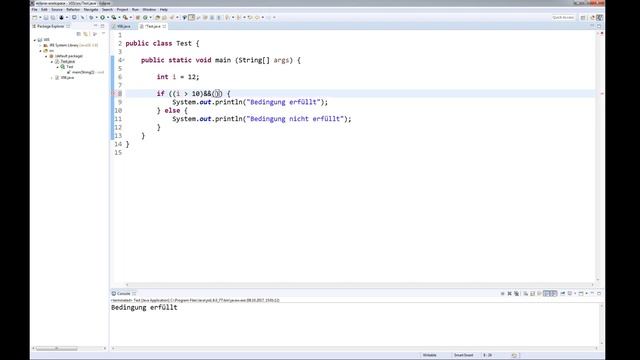Click the Terminate icon in Console toolbar
Screen dimensions: 640x360
click(502, 293)
